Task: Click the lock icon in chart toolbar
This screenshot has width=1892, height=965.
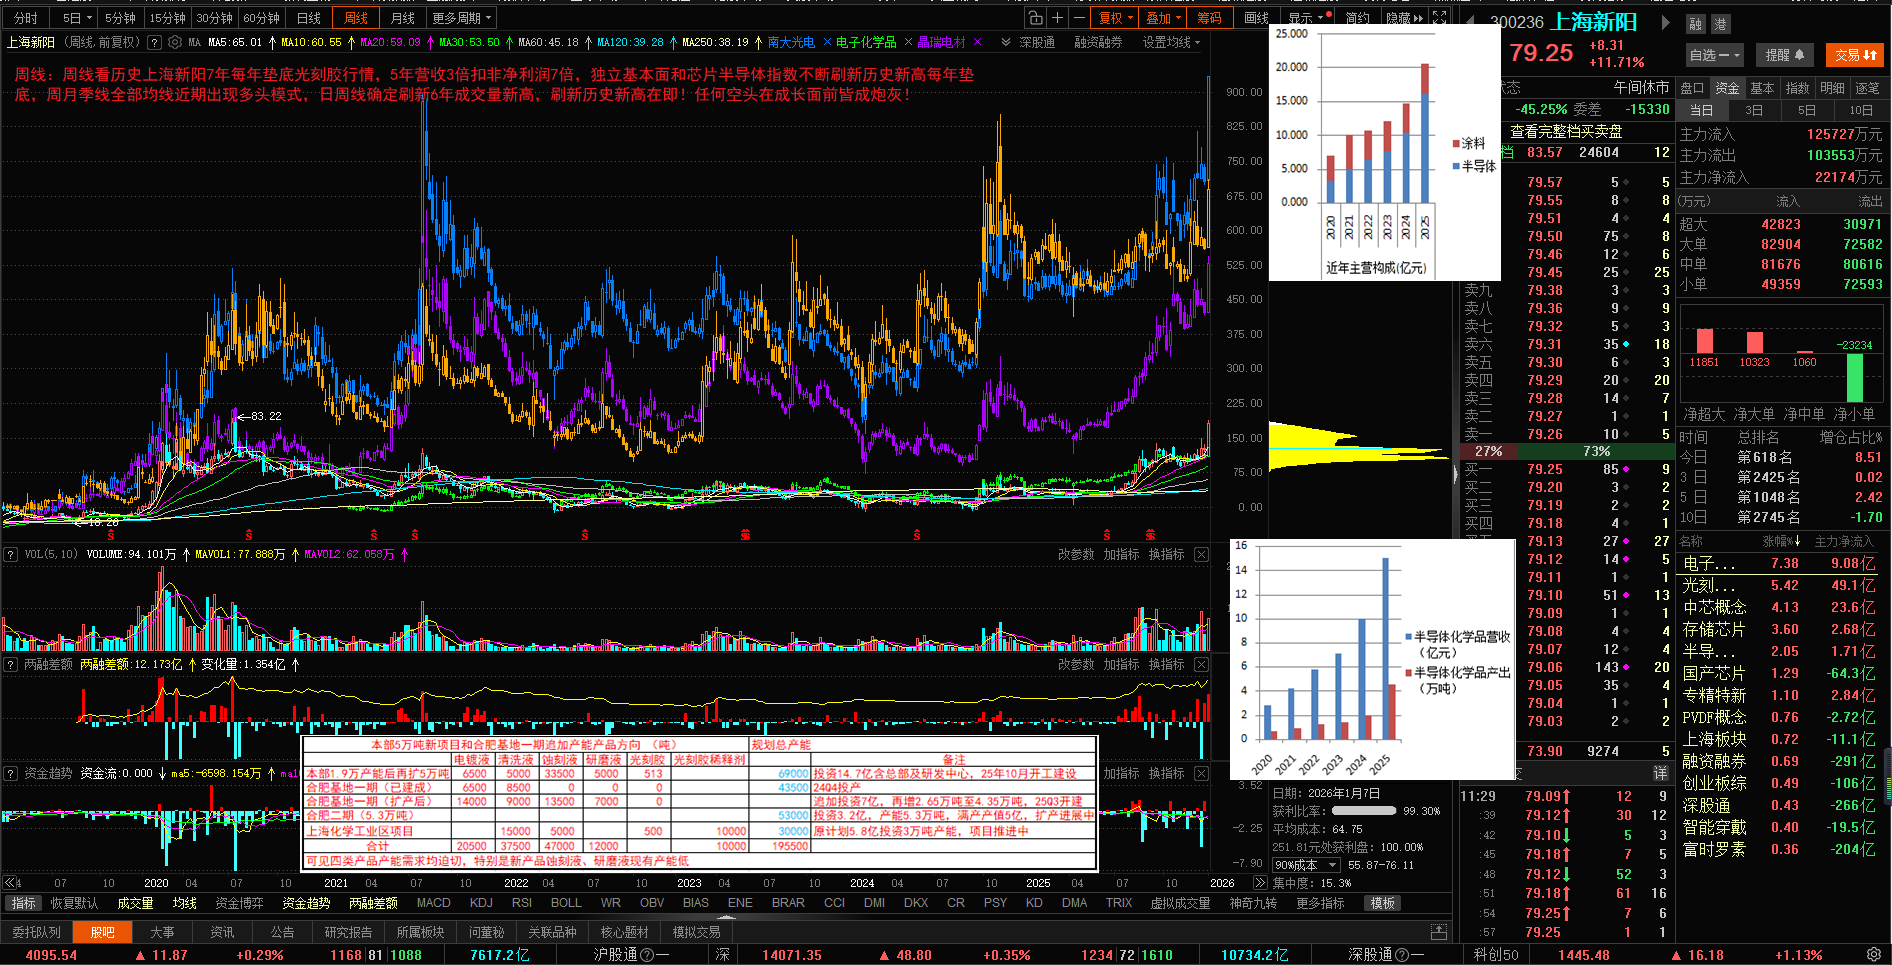Action: point(1035,18)
